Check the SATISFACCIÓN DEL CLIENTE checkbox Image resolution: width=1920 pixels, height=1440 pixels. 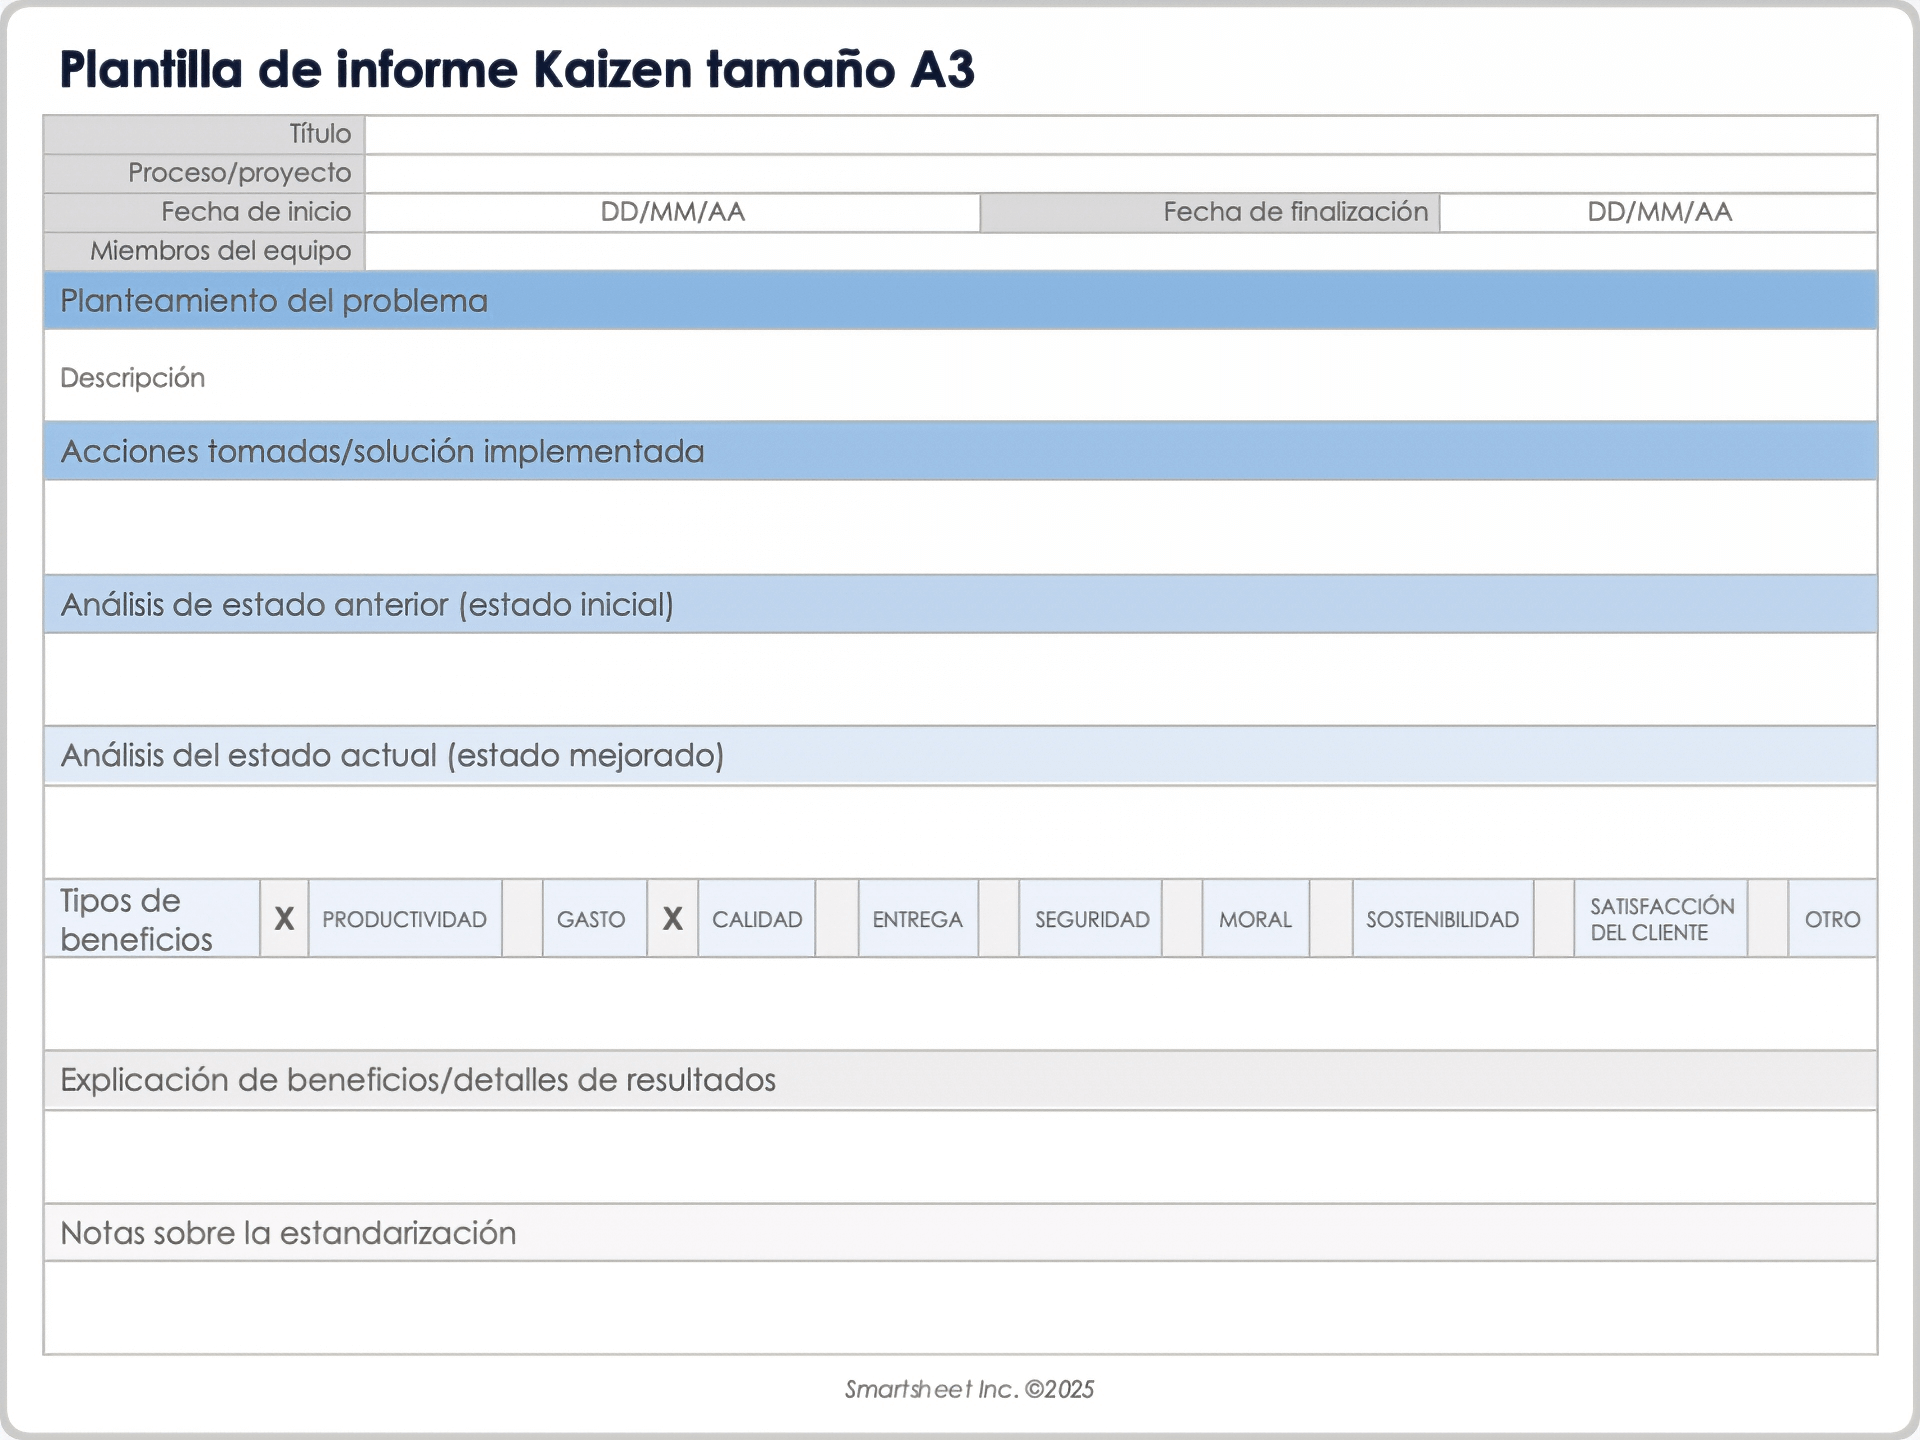pos(1554,917)
